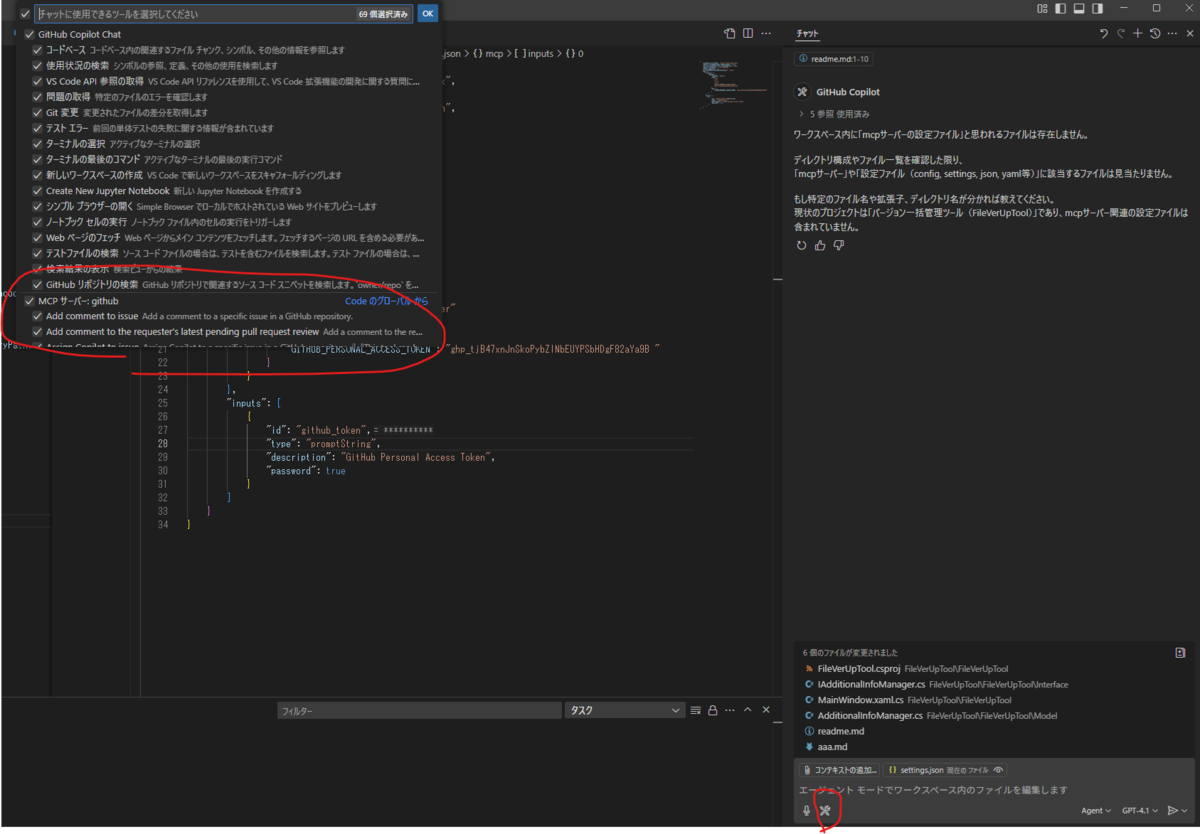Open chat history clock icon
The height and width of the screenshot is (834, 1200).
1154,34
